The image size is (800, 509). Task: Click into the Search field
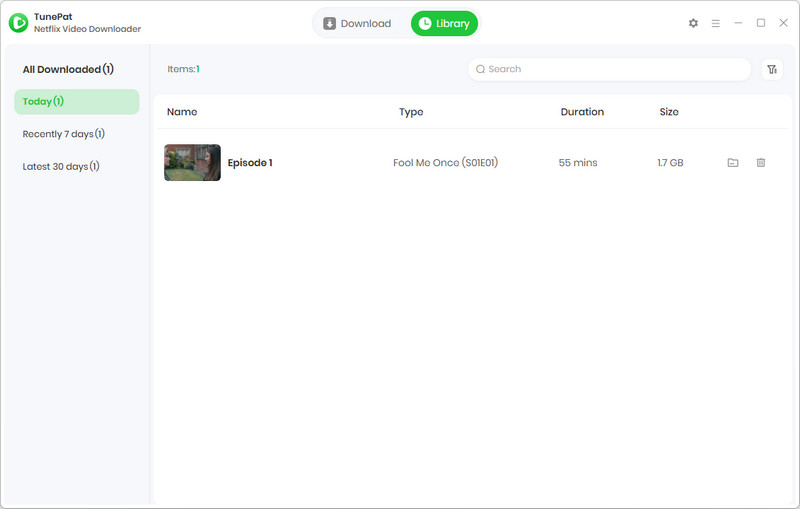pyautogui.click(x=609, y=69)
